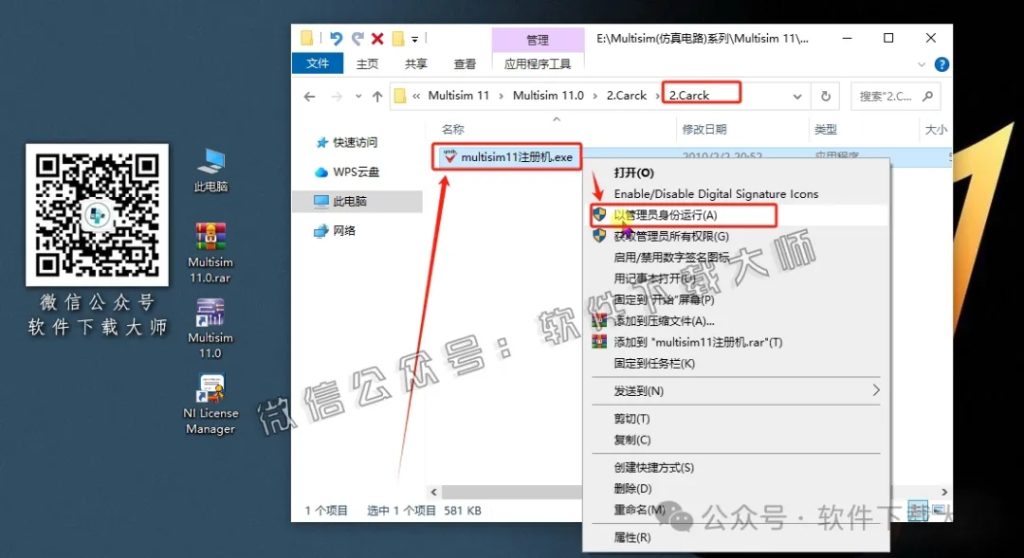The width and height of the screenshot is (1024, 558).
Task: Sort by the 类型 column header
Action: (825, 129)
